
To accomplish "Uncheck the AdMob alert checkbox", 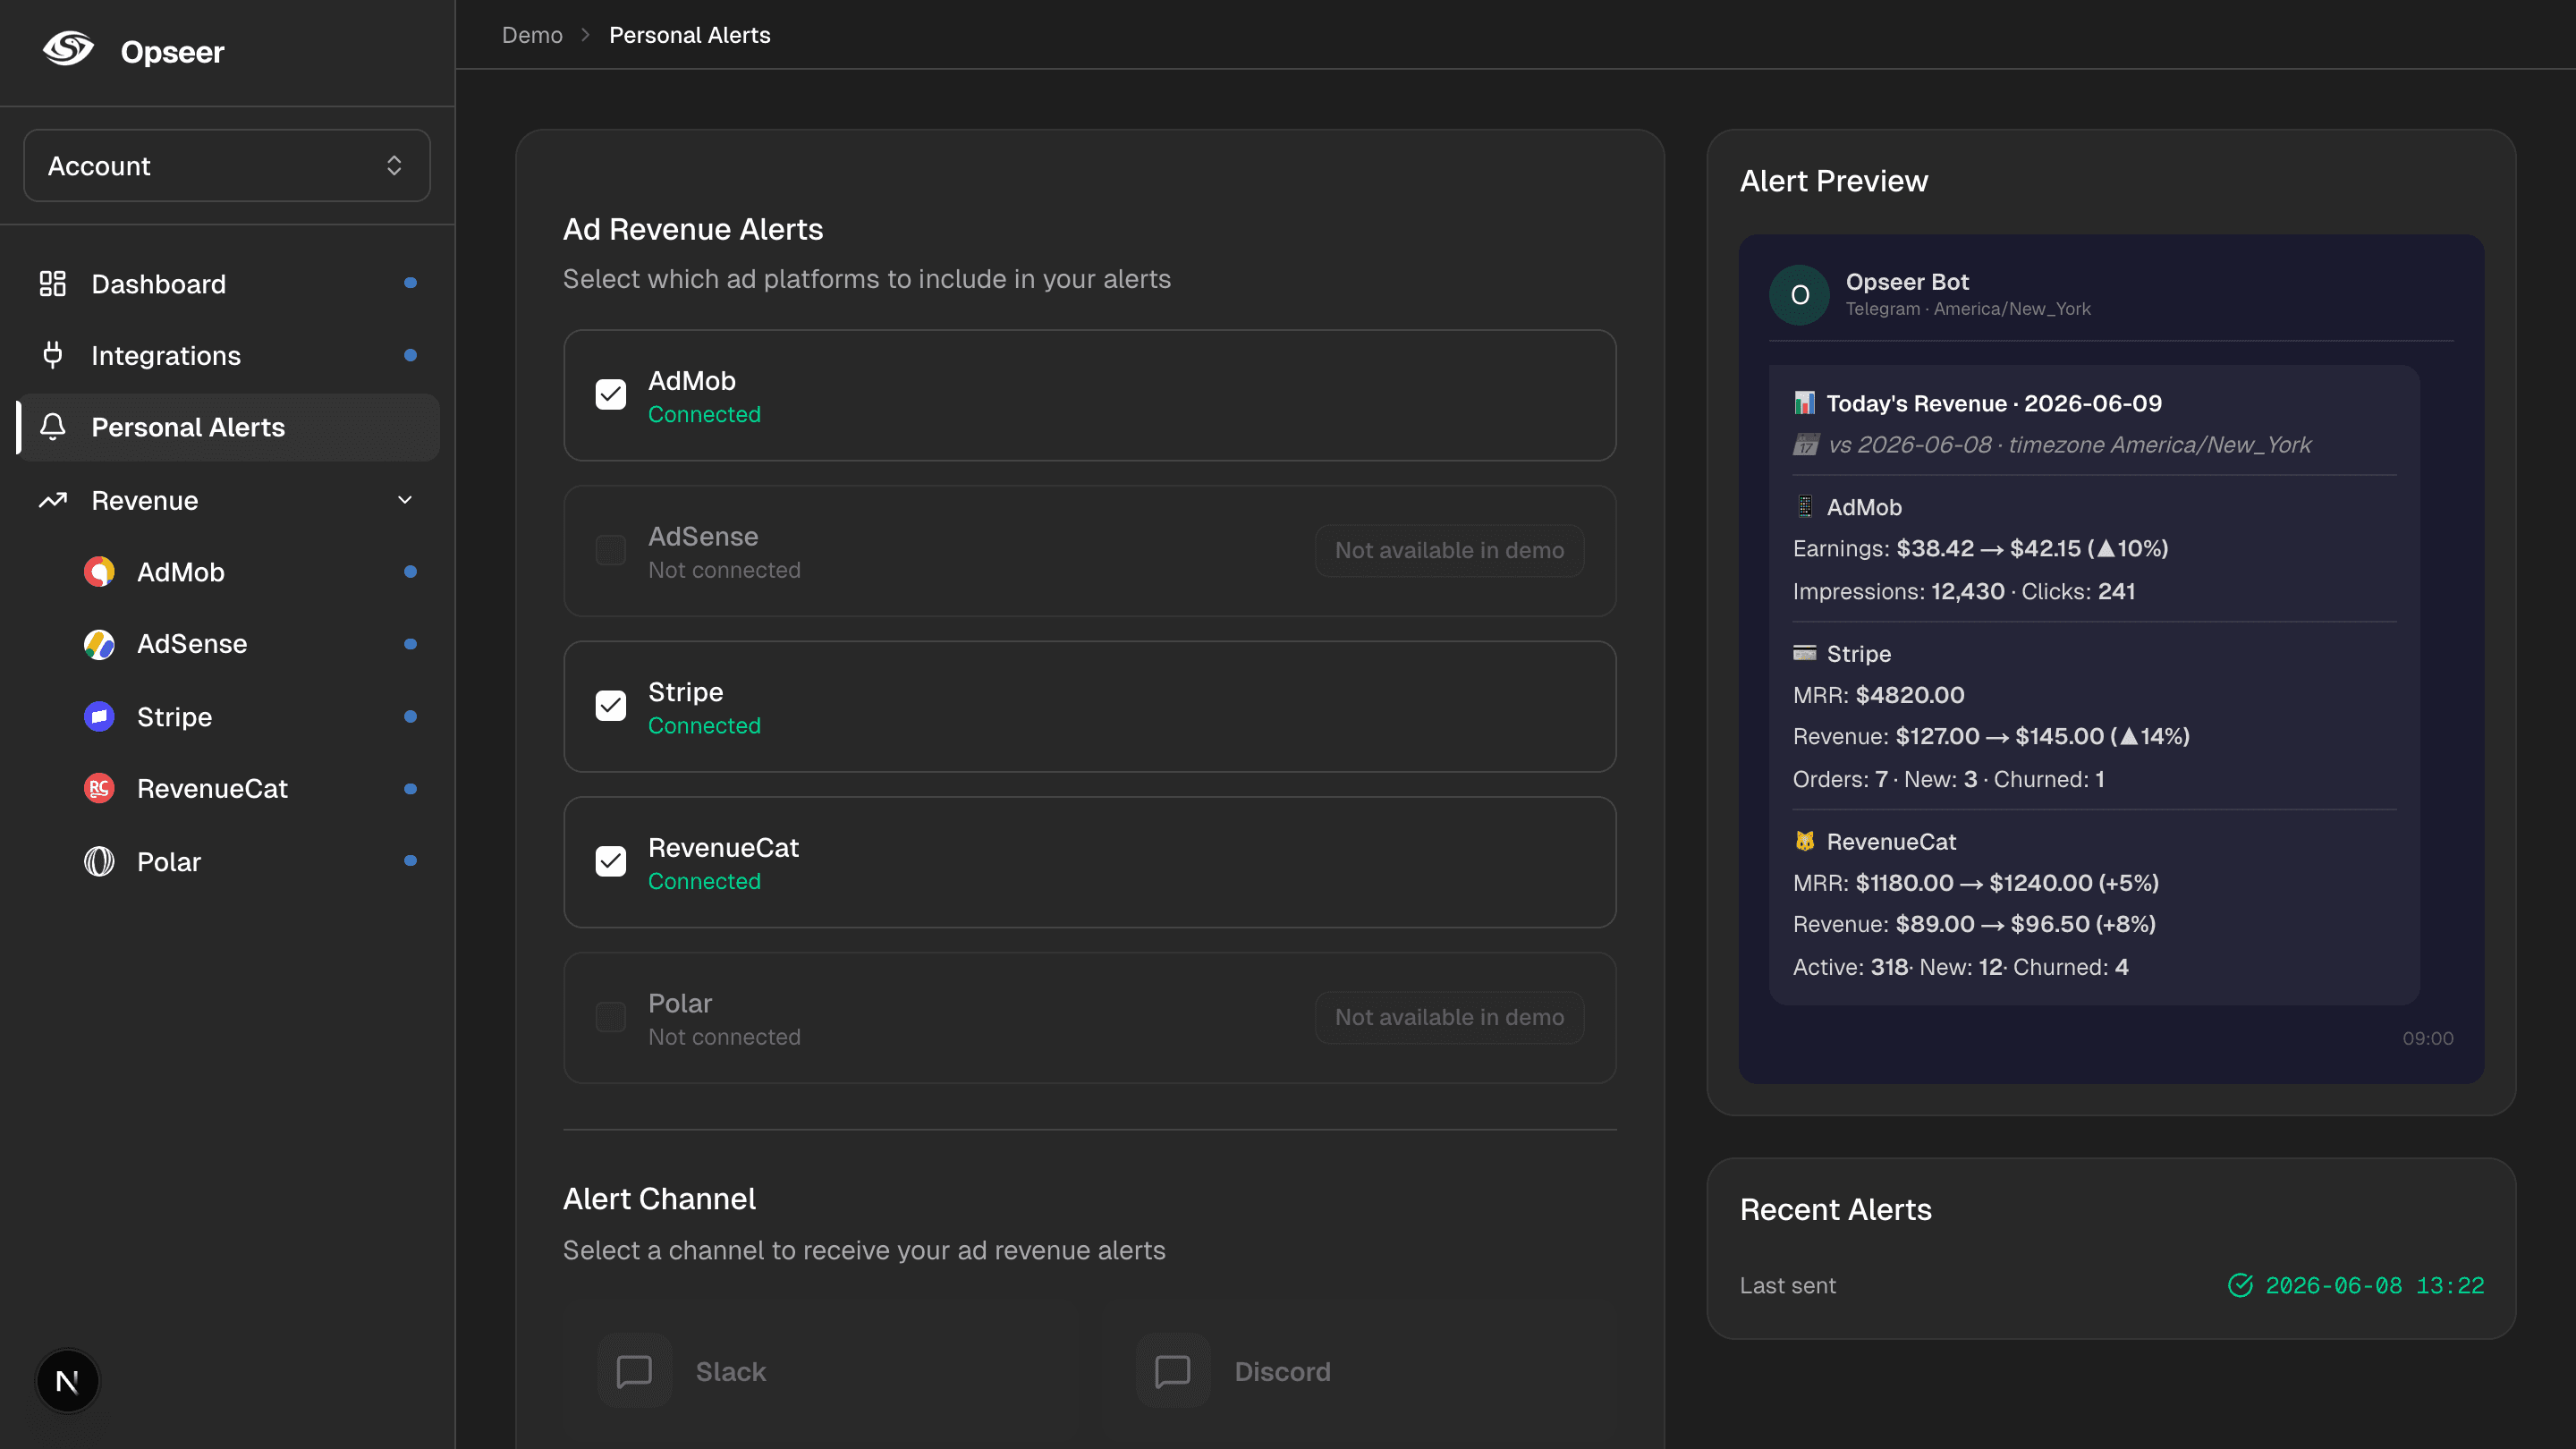I will coord(611,395).
